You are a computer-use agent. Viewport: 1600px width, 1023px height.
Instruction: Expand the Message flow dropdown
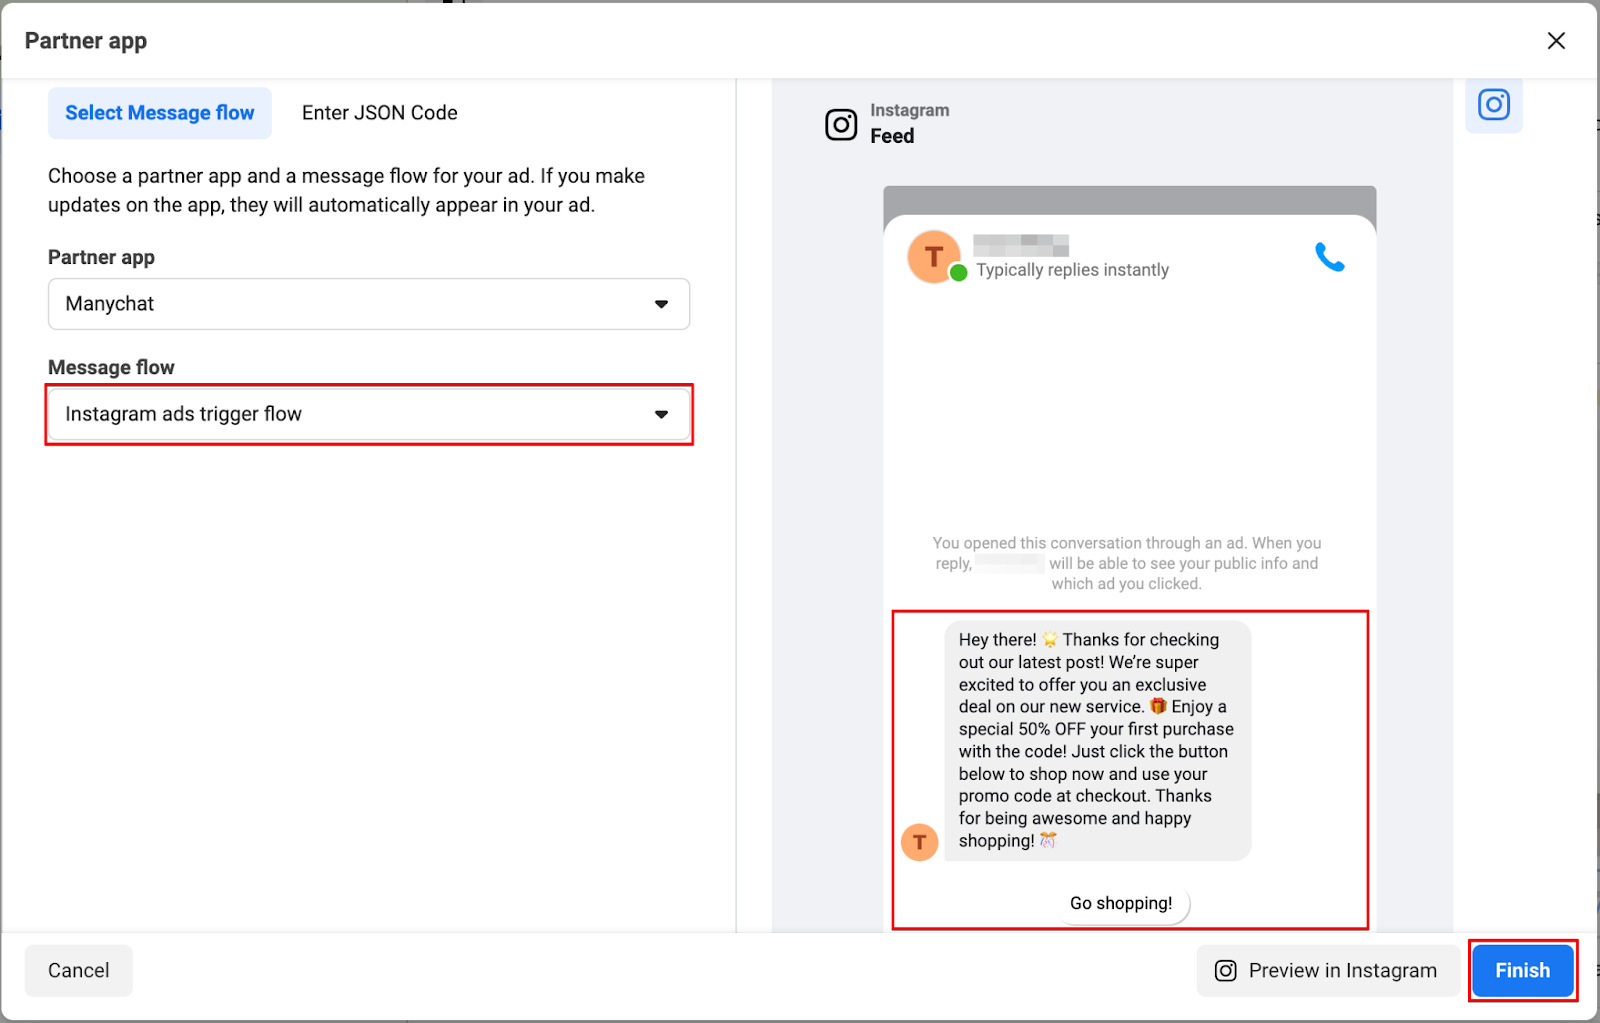(369, 414)
